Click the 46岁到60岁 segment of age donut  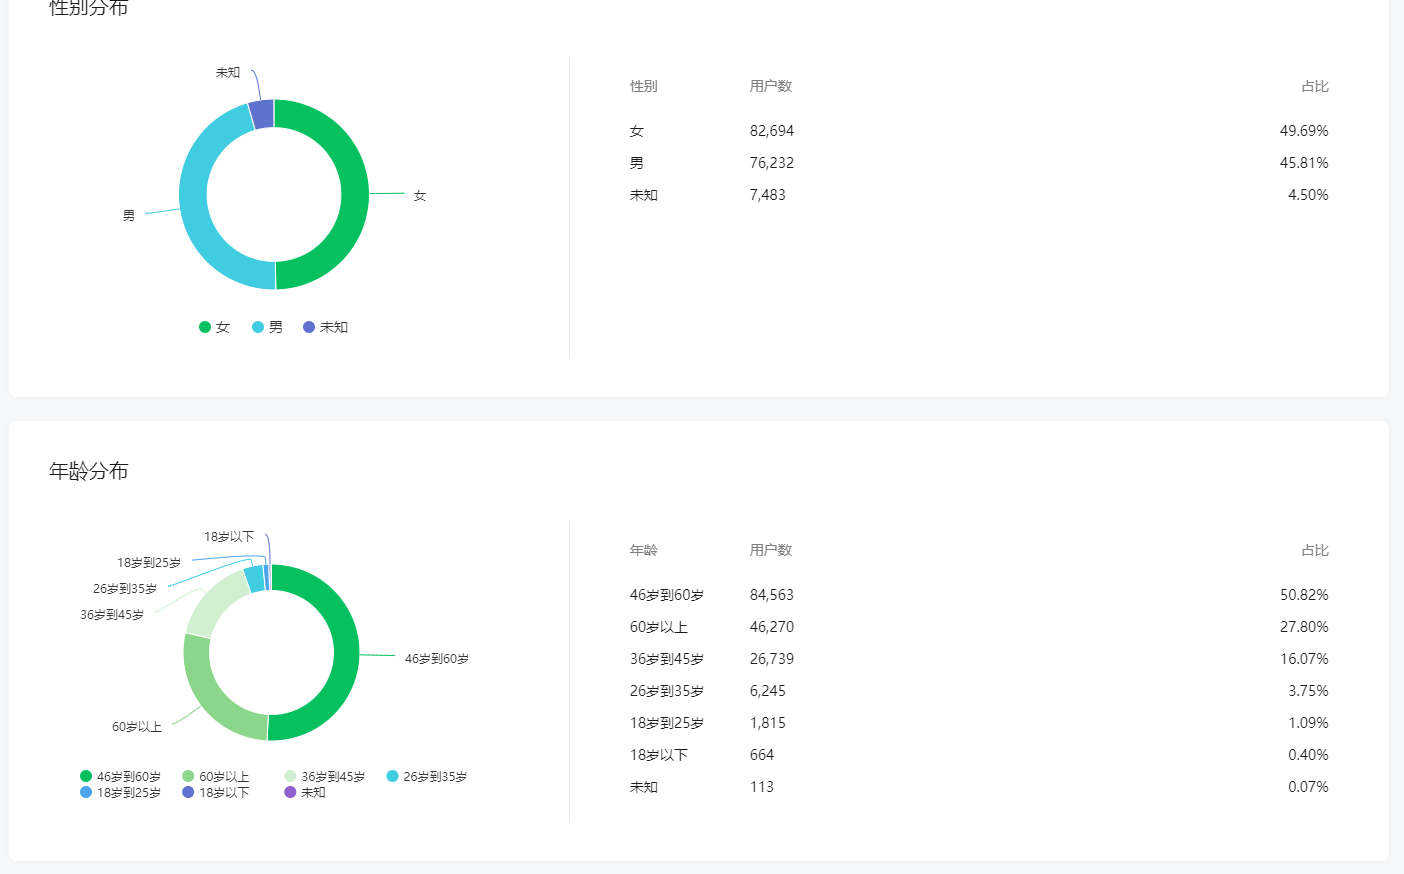click(x=345, y=650)
